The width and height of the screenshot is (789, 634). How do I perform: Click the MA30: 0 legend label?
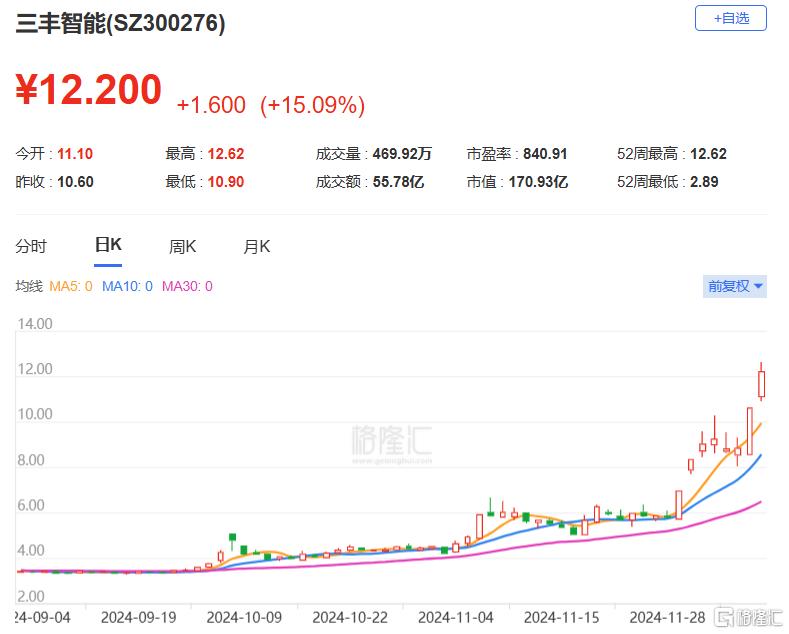(x=187, y=286)
